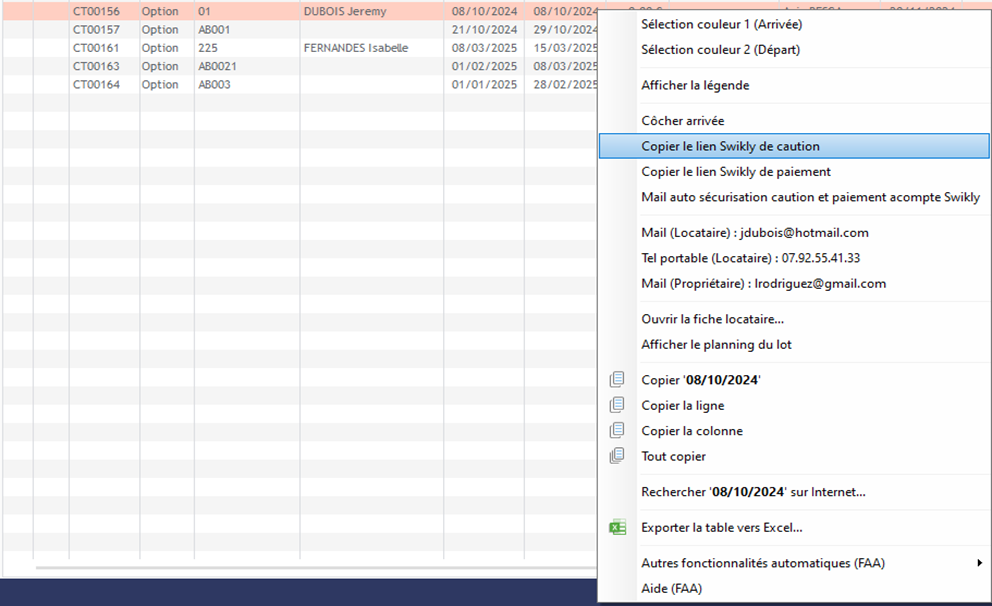Click Mail (Propriétaire) lrodriguez@gmail.com entry
Viewport: 992px width, 606px height.
point(764,283)
